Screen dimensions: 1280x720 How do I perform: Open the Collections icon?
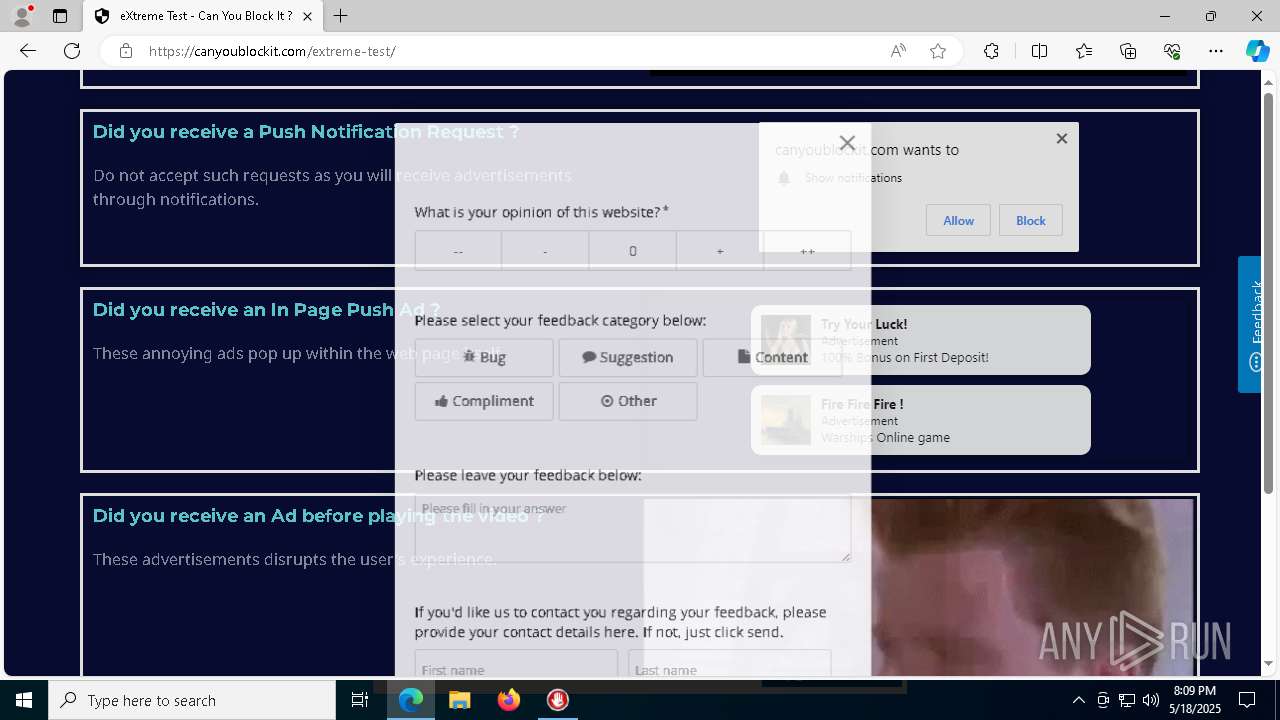pos(1128,51)
